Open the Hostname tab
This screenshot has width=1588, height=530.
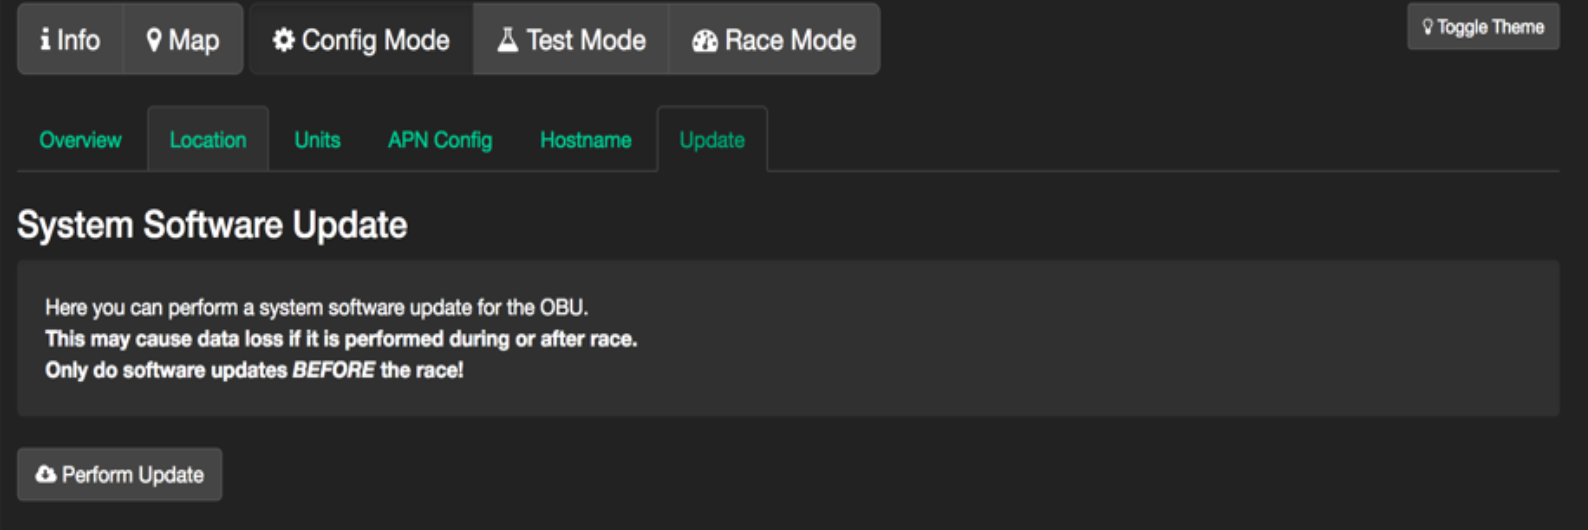(585, 140)
